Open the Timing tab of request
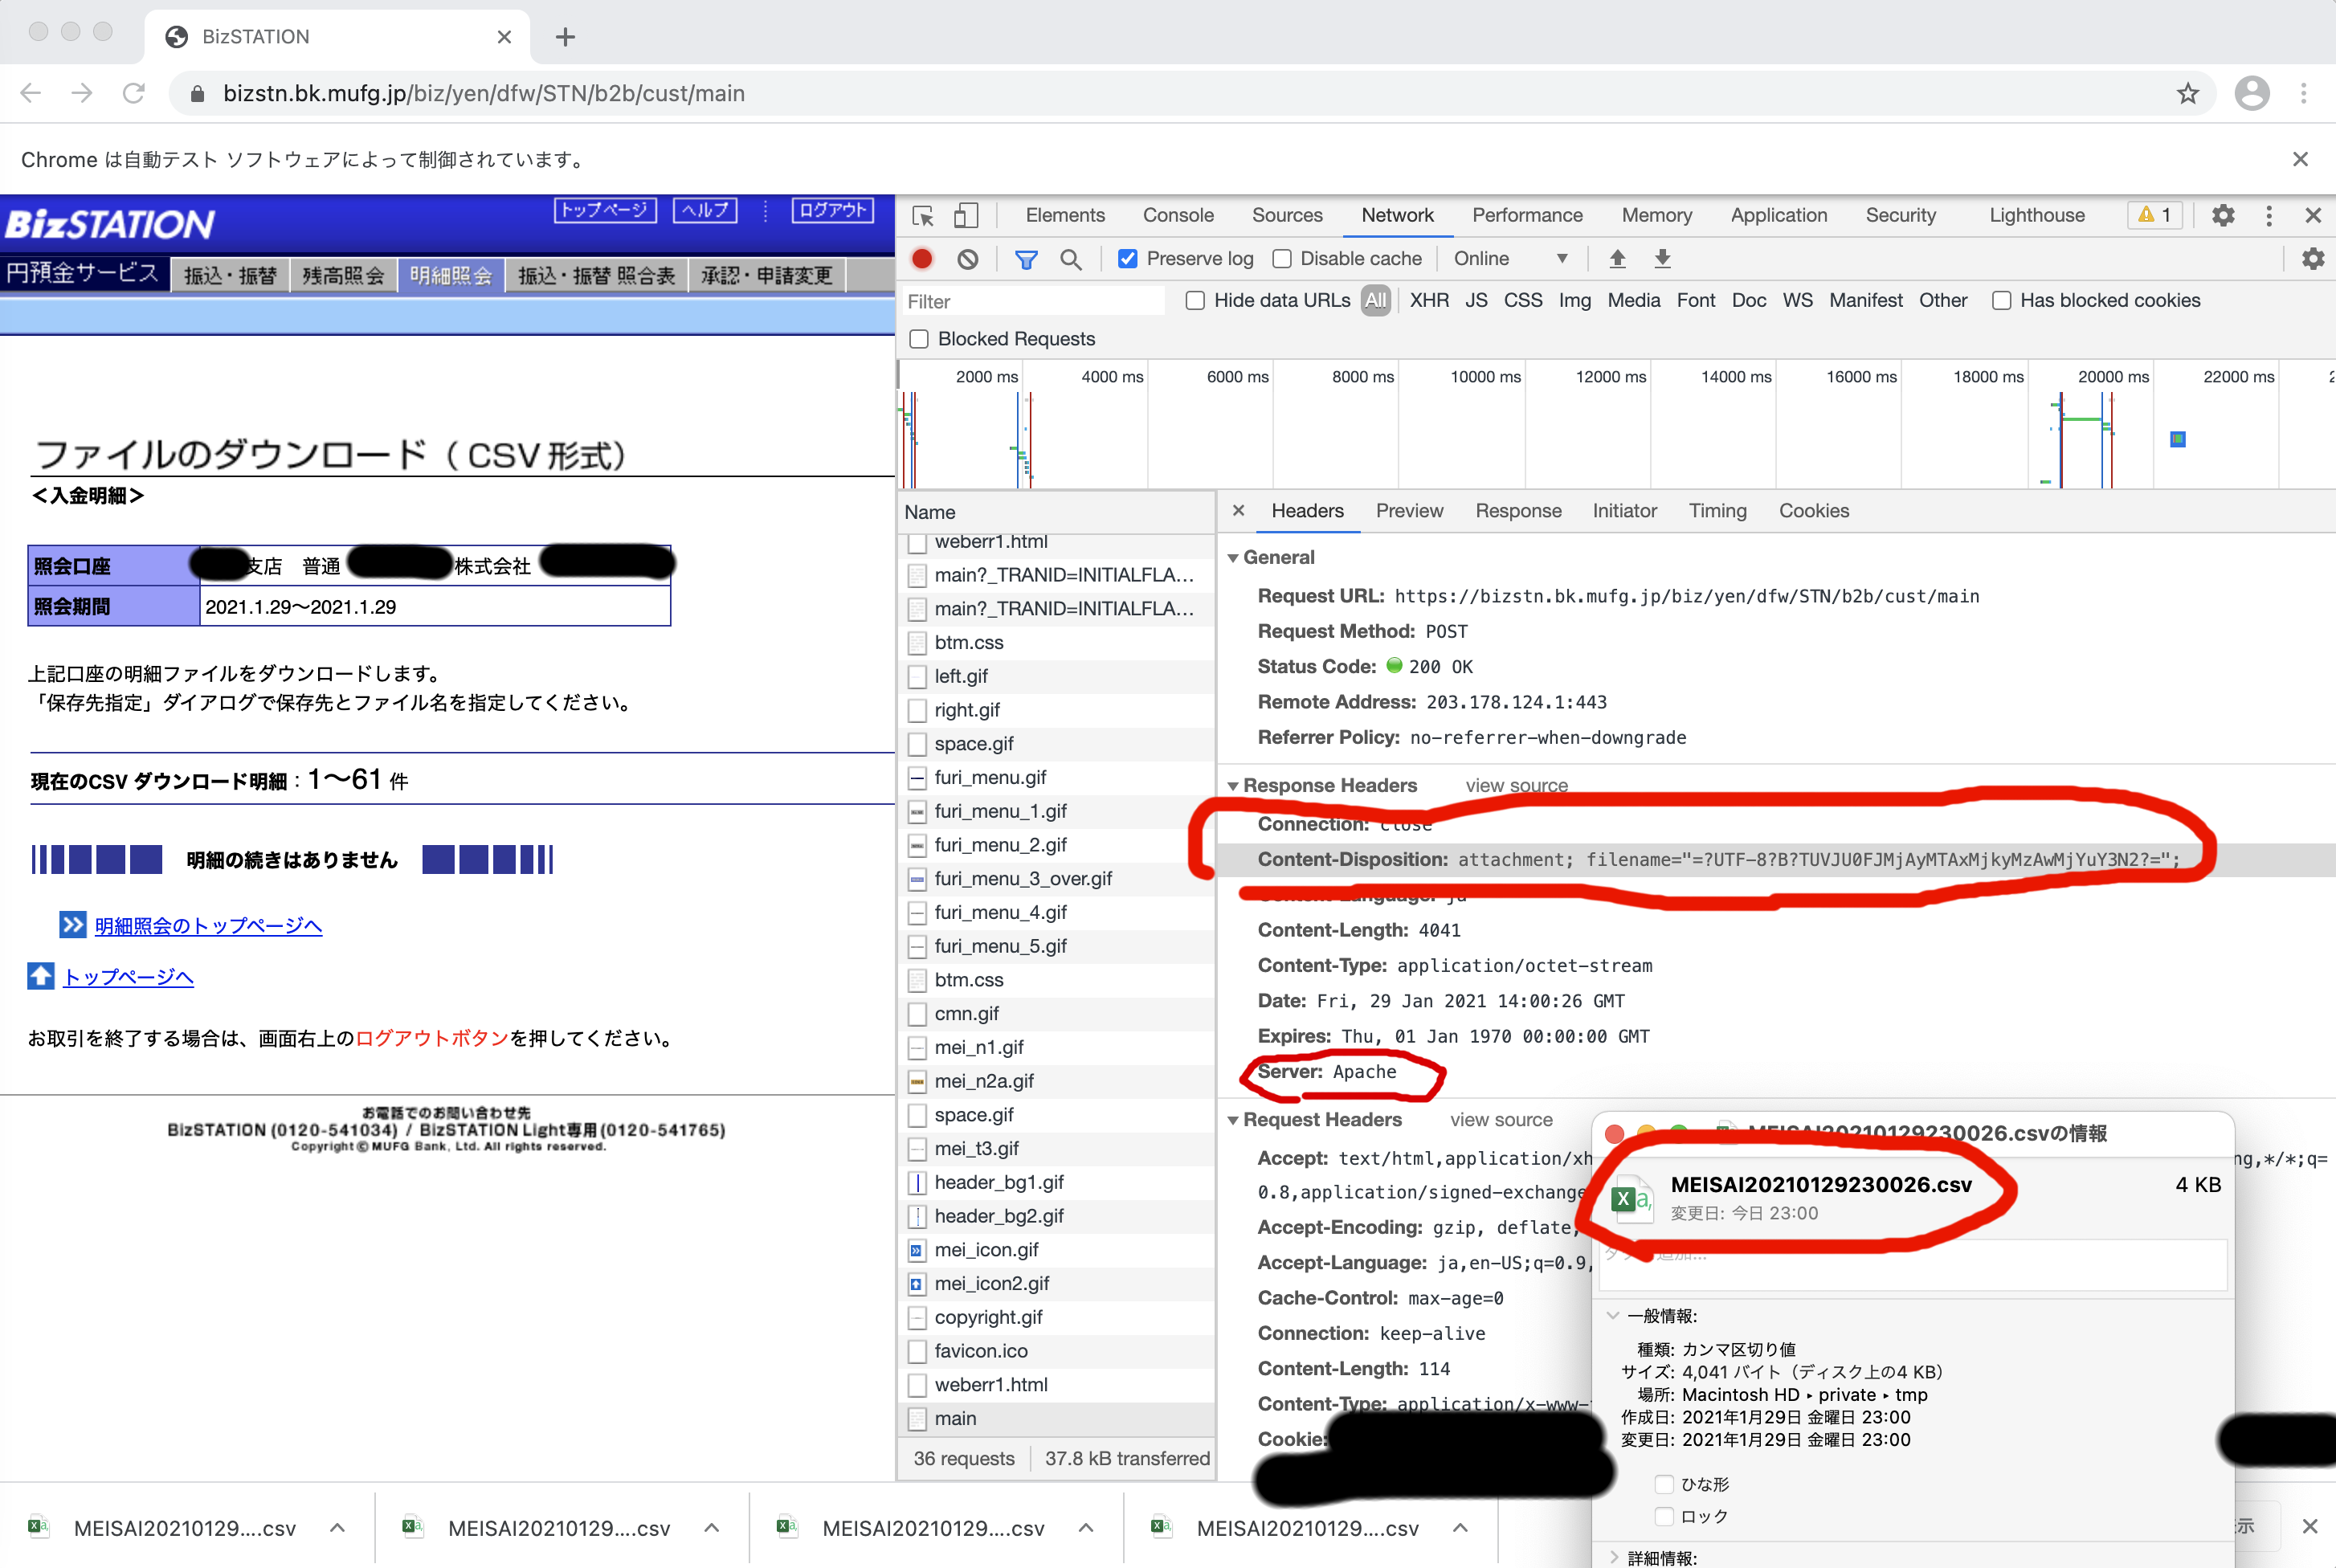The height and width of the screenshot is (1568, 2336). (x=1717, y=511)
